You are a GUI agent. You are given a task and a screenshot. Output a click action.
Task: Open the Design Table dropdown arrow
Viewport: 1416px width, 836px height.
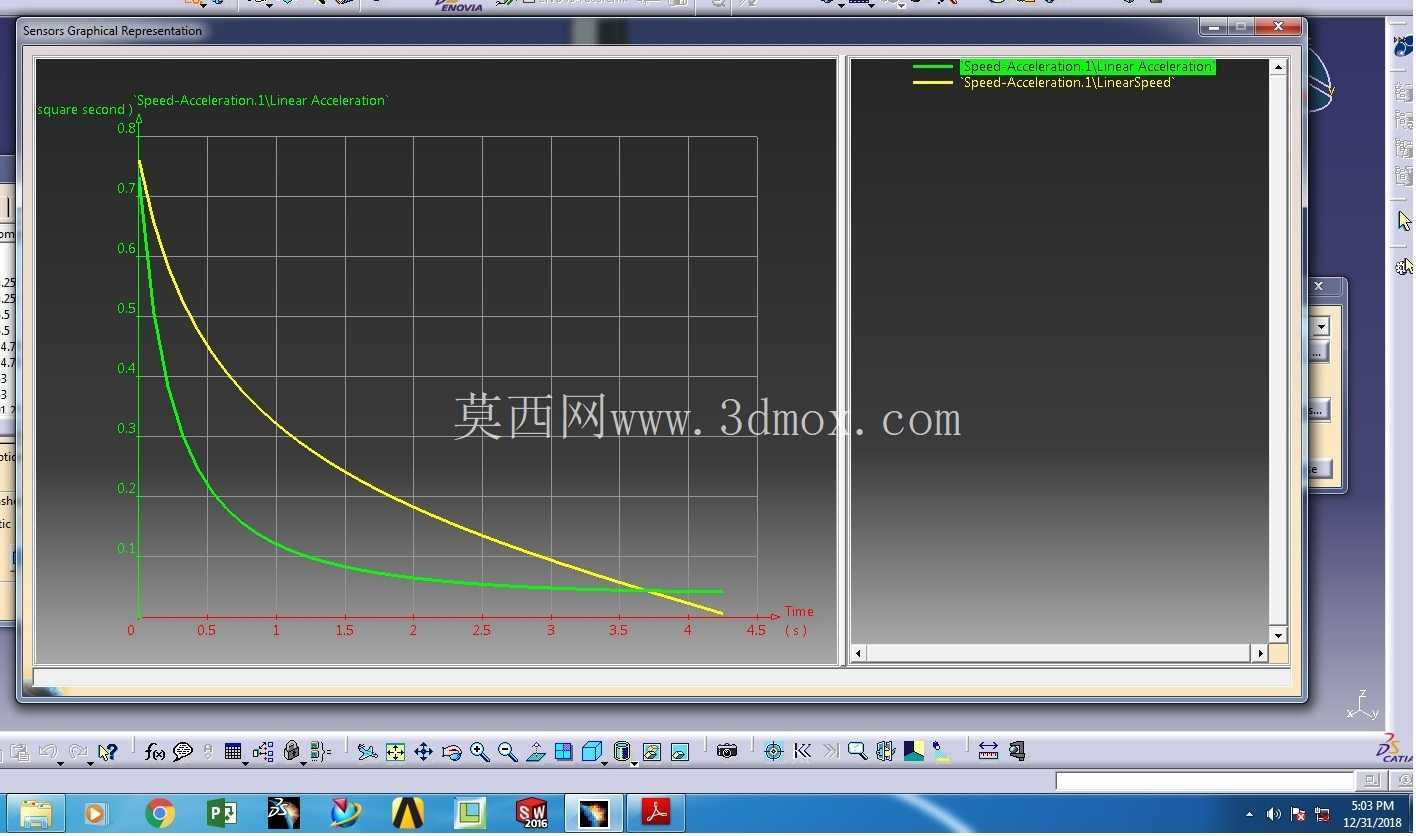click(x=245, y=764)
